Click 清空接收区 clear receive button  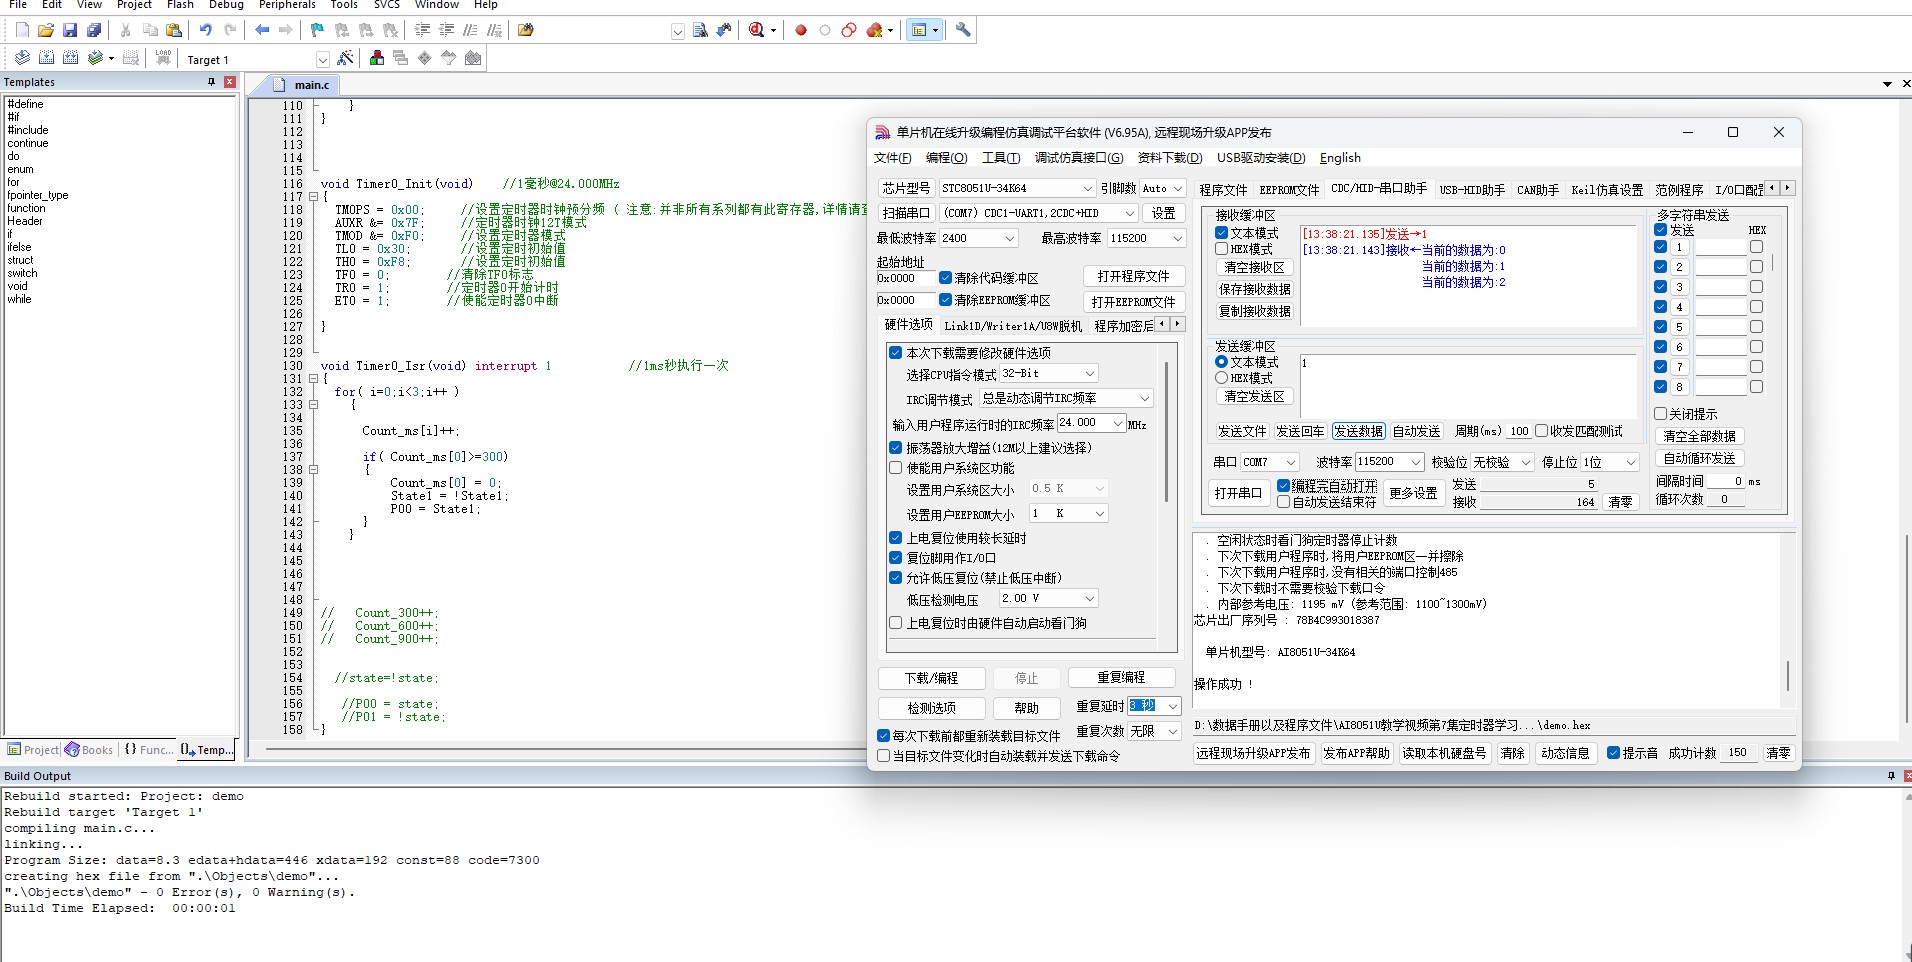(x=1255, y=267)
